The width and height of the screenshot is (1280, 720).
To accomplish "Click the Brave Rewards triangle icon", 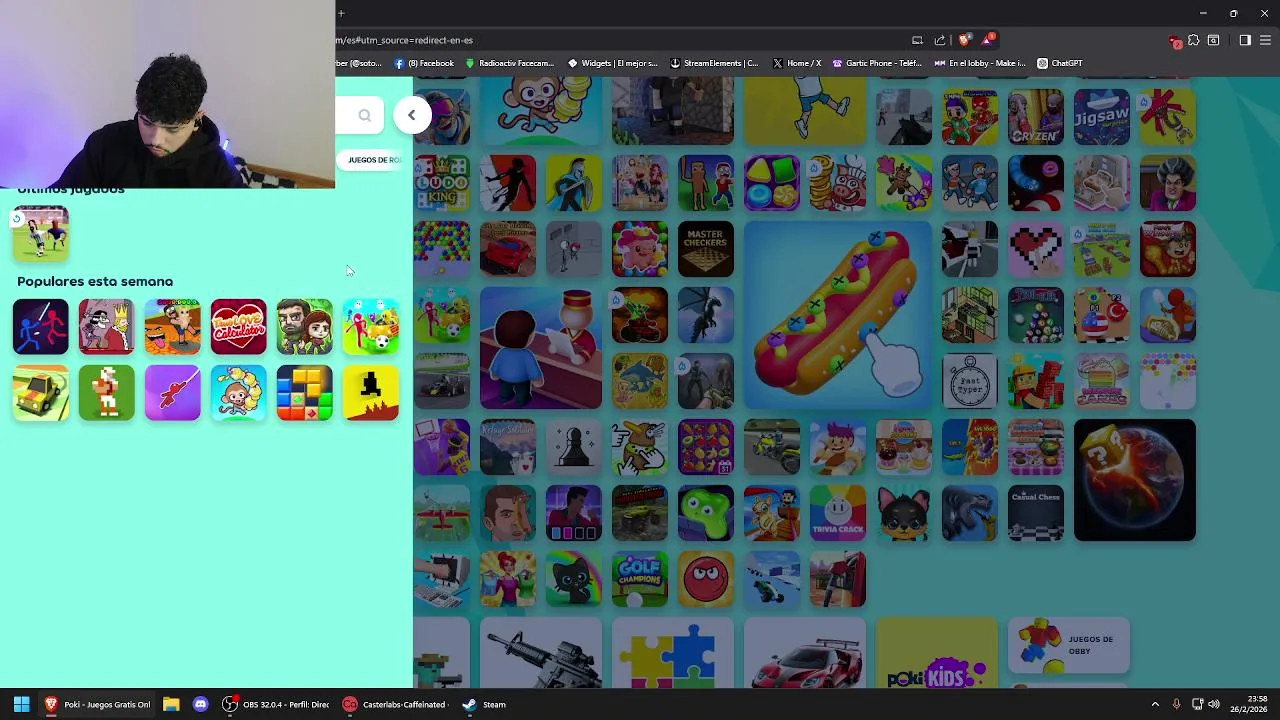I will [x=988, y=40].
